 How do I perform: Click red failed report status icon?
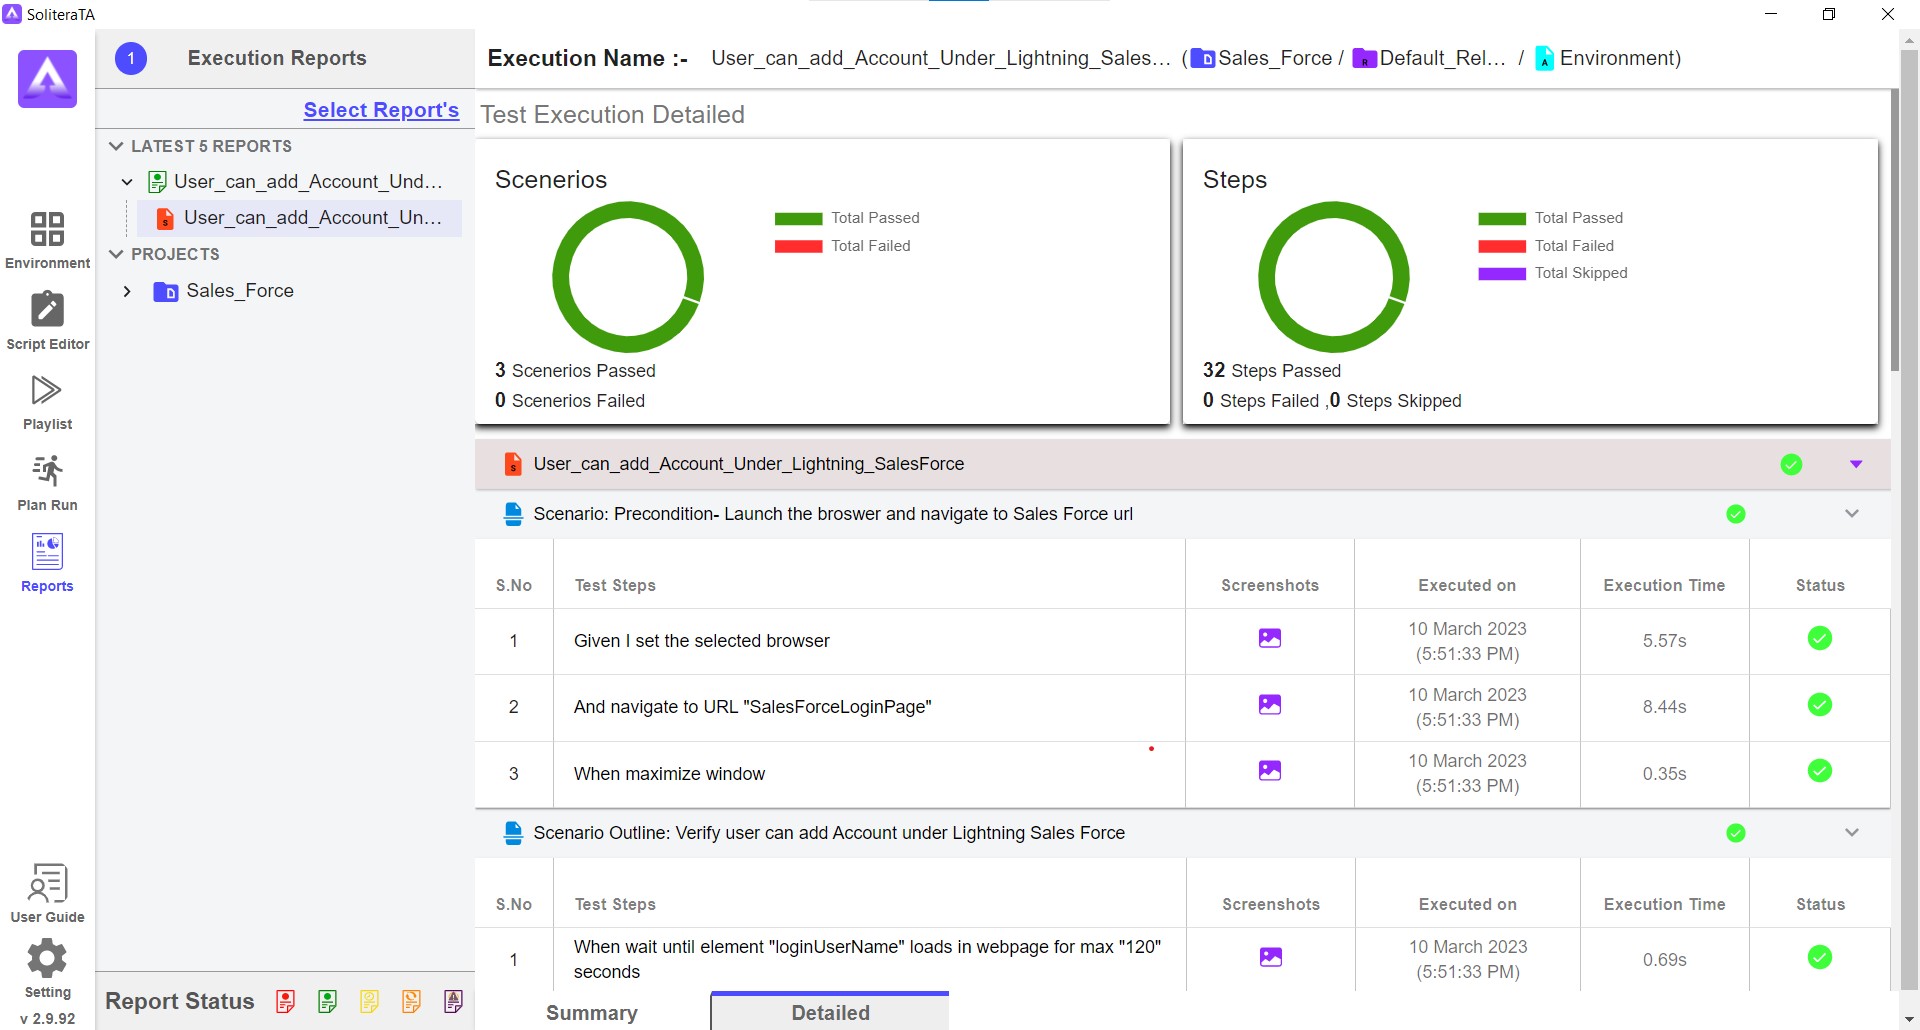pyautogui.click(x=286, y=1001)
